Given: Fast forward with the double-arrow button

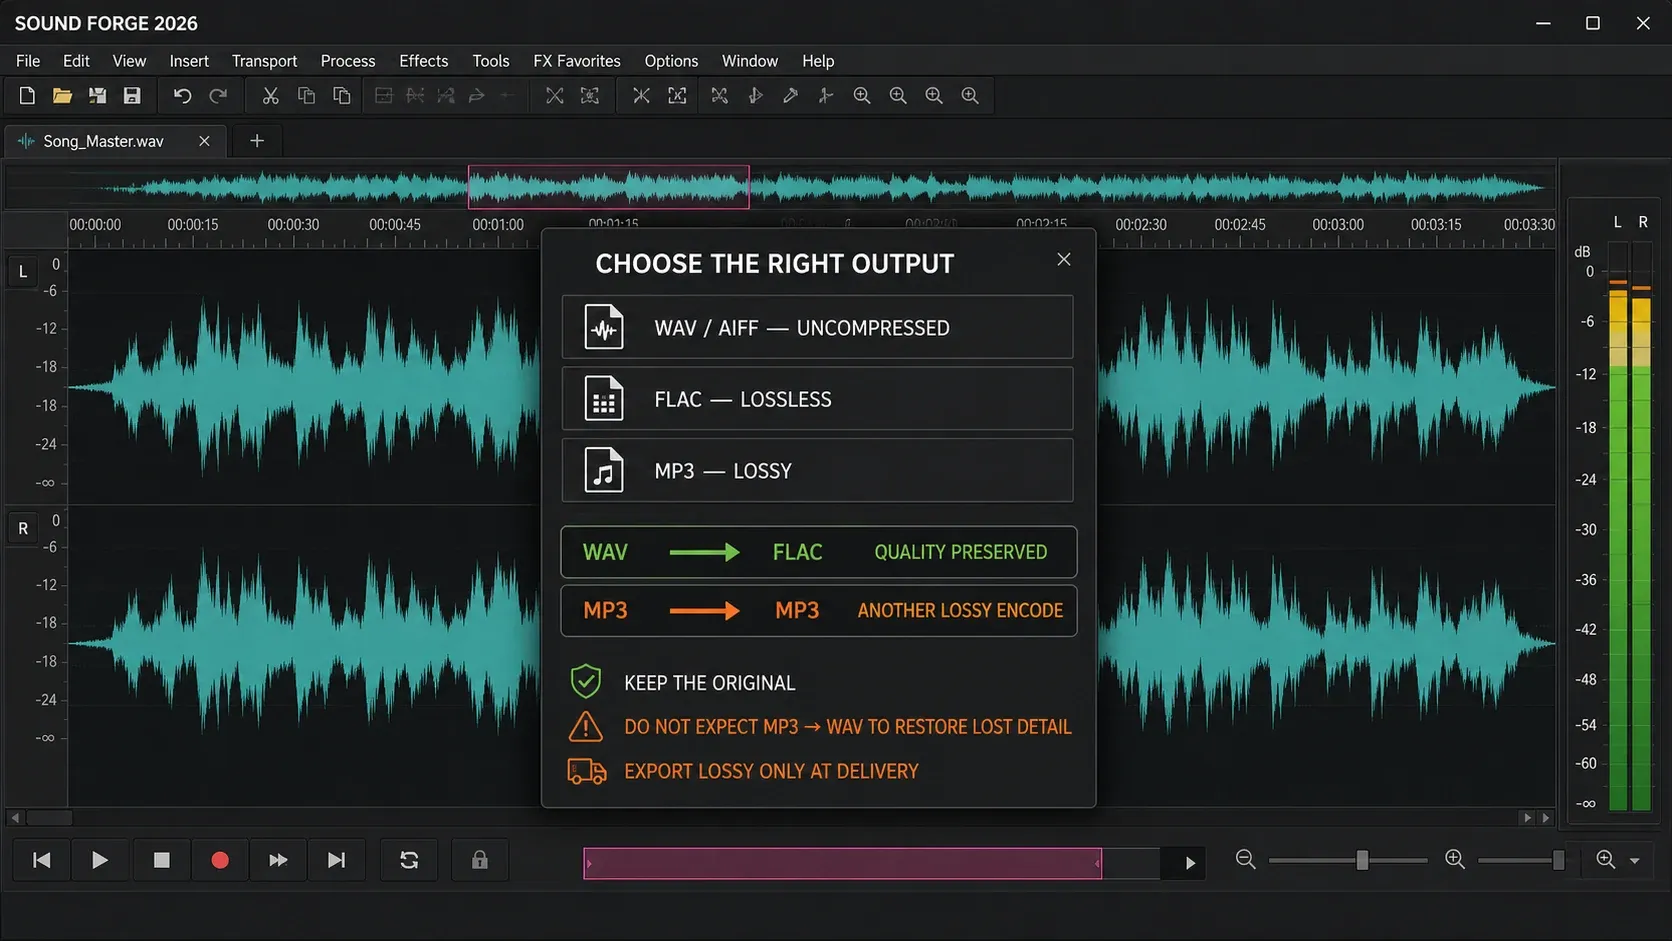Looking at the screenshot, I should (x=278, y=860).
